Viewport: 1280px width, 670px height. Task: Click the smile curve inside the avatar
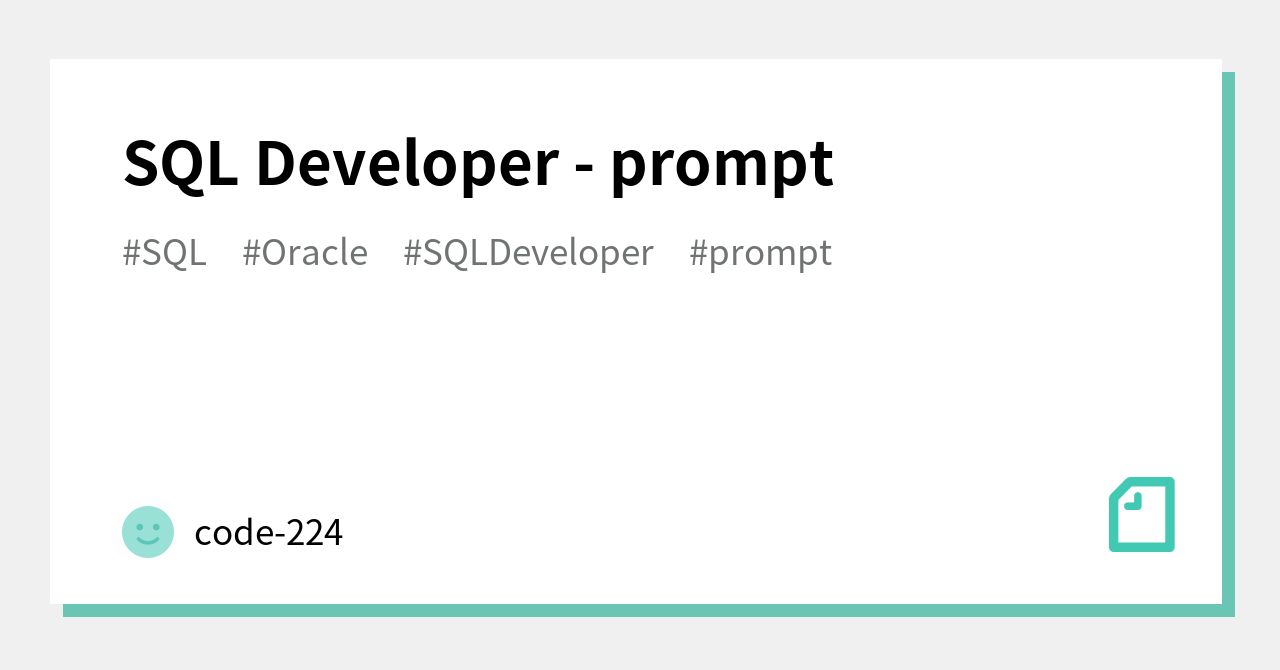[148, 540]
